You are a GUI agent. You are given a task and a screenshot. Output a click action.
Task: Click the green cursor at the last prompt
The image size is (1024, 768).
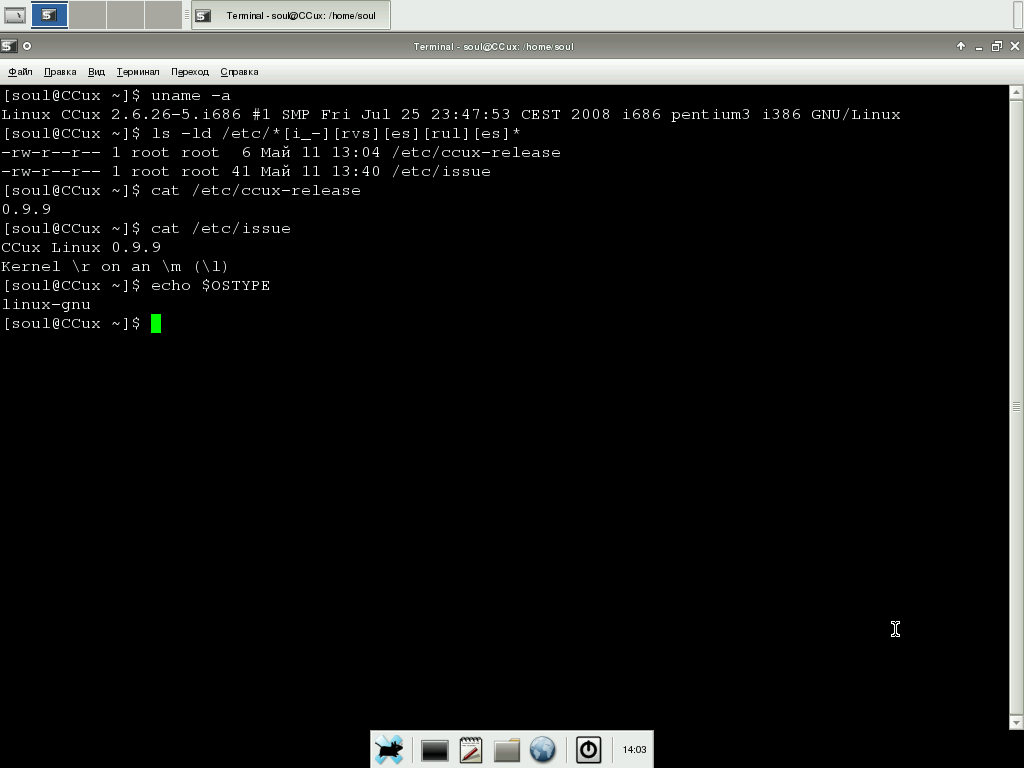click(156, 323)
